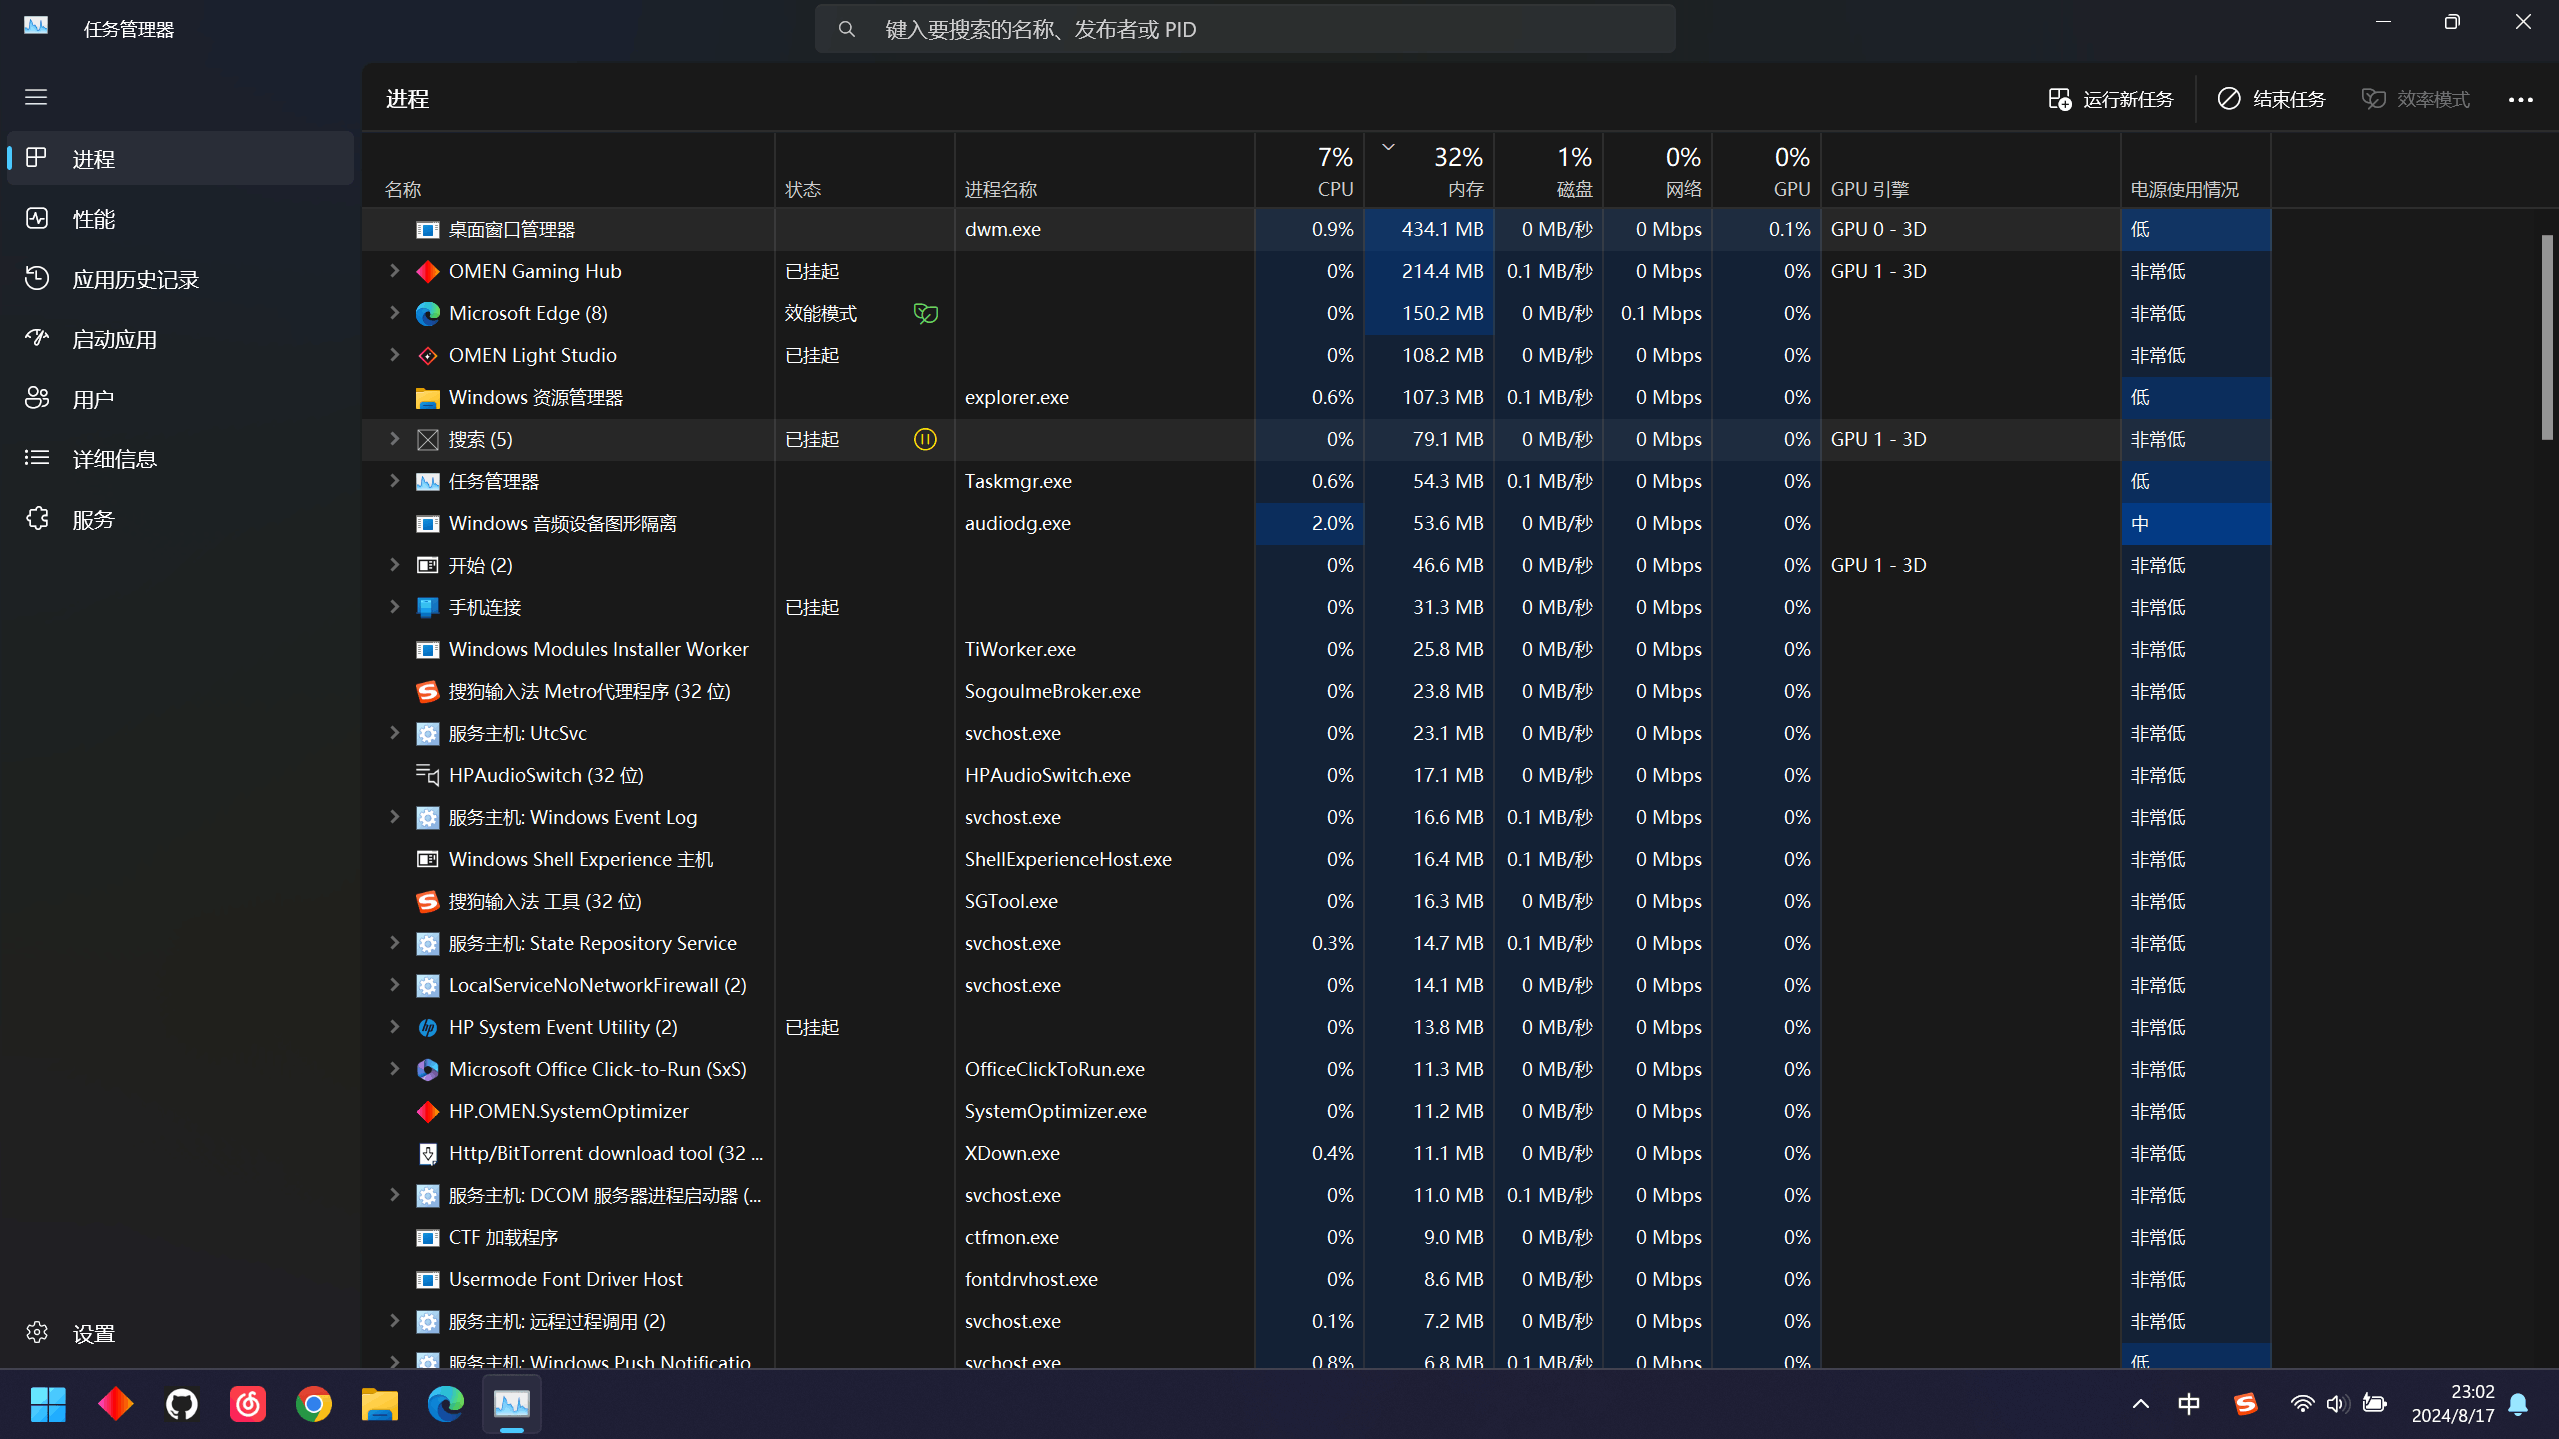This screenshot has height=1439, width=2559.
Task: Click the Services (服务) puzzle icon
Action: tap(38, 519)
